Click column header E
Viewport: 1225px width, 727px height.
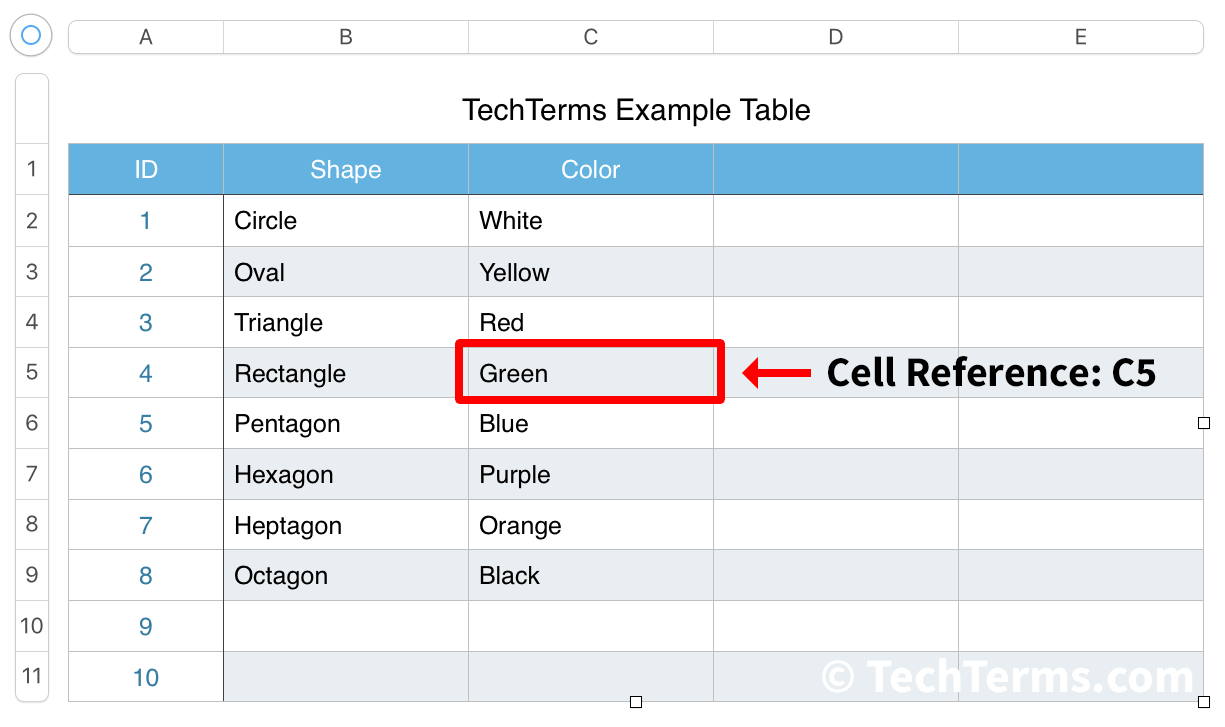coord(1080,36)
